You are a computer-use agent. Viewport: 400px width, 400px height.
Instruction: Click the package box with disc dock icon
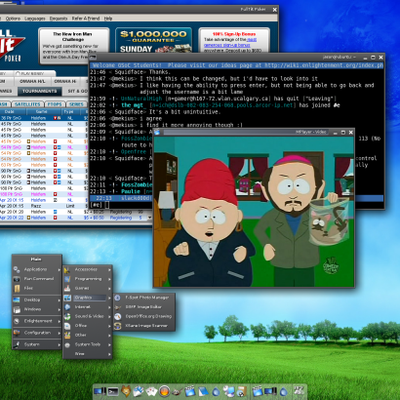[x=242, y=391]
